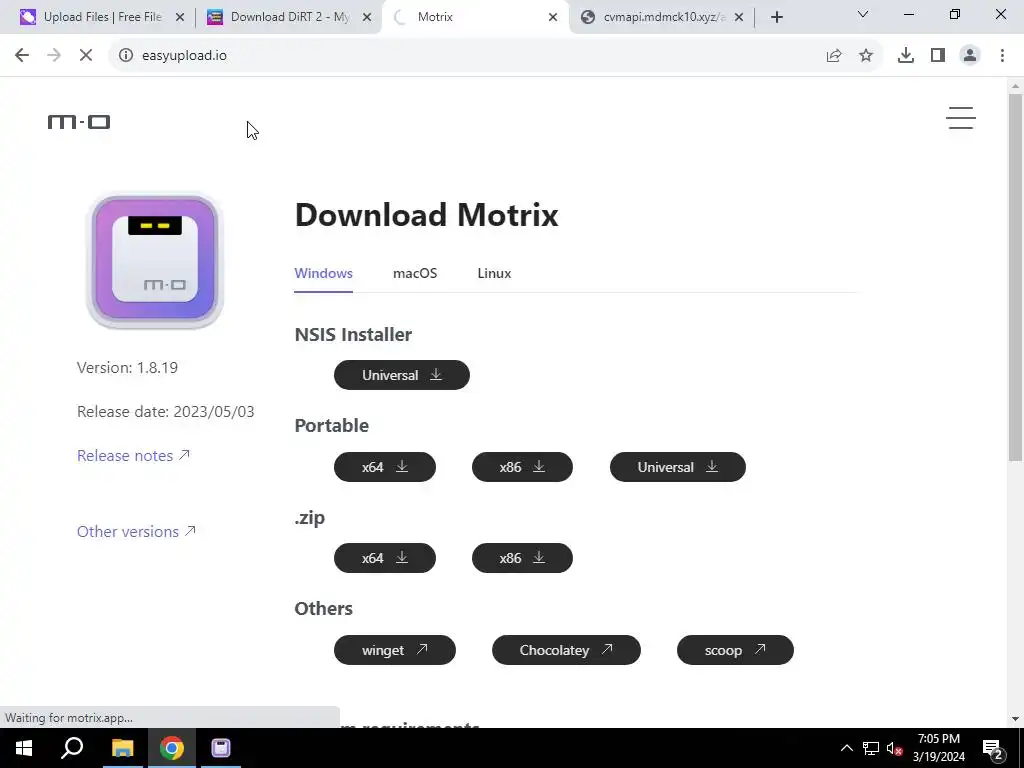Viewport: 1024px width, 768px height.
Task: Download the .zip x86 package
Action: [x=522, y=558]
